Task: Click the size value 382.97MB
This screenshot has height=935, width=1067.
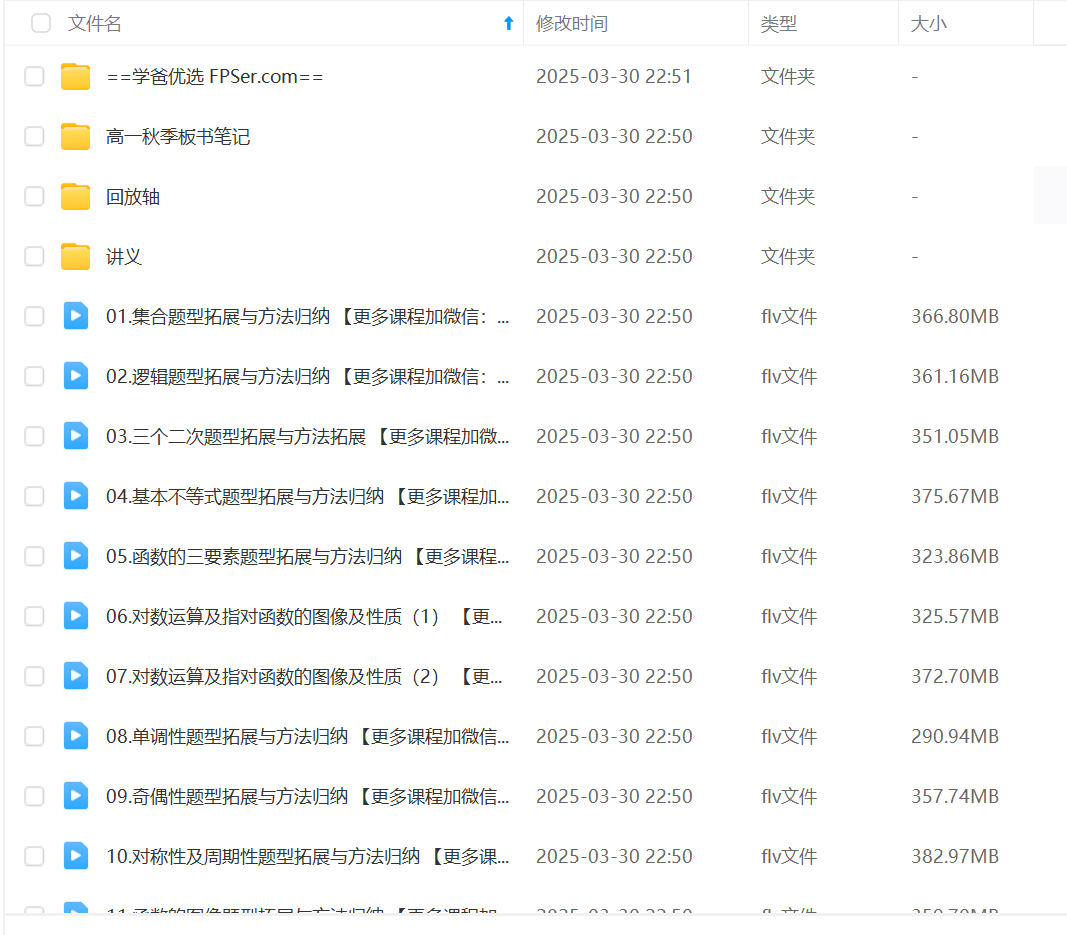Action: coord(955,856)
